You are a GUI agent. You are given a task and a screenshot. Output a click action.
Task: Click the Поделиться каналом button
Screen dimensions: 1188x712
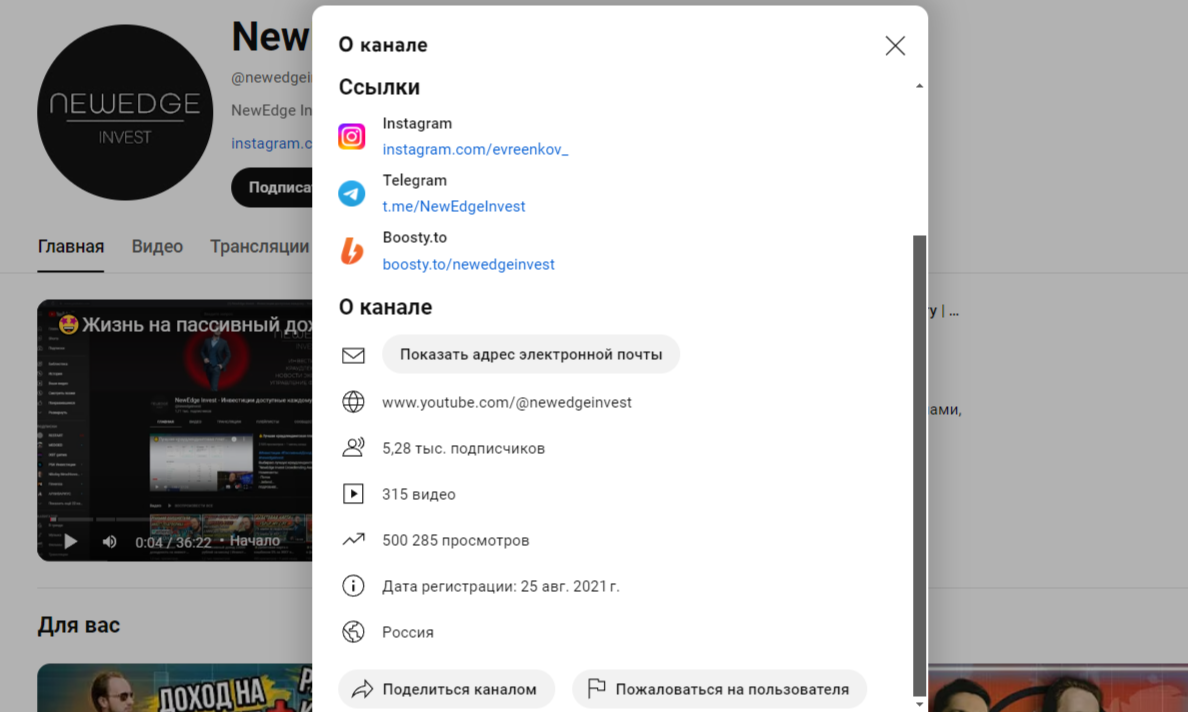(446, 689)
